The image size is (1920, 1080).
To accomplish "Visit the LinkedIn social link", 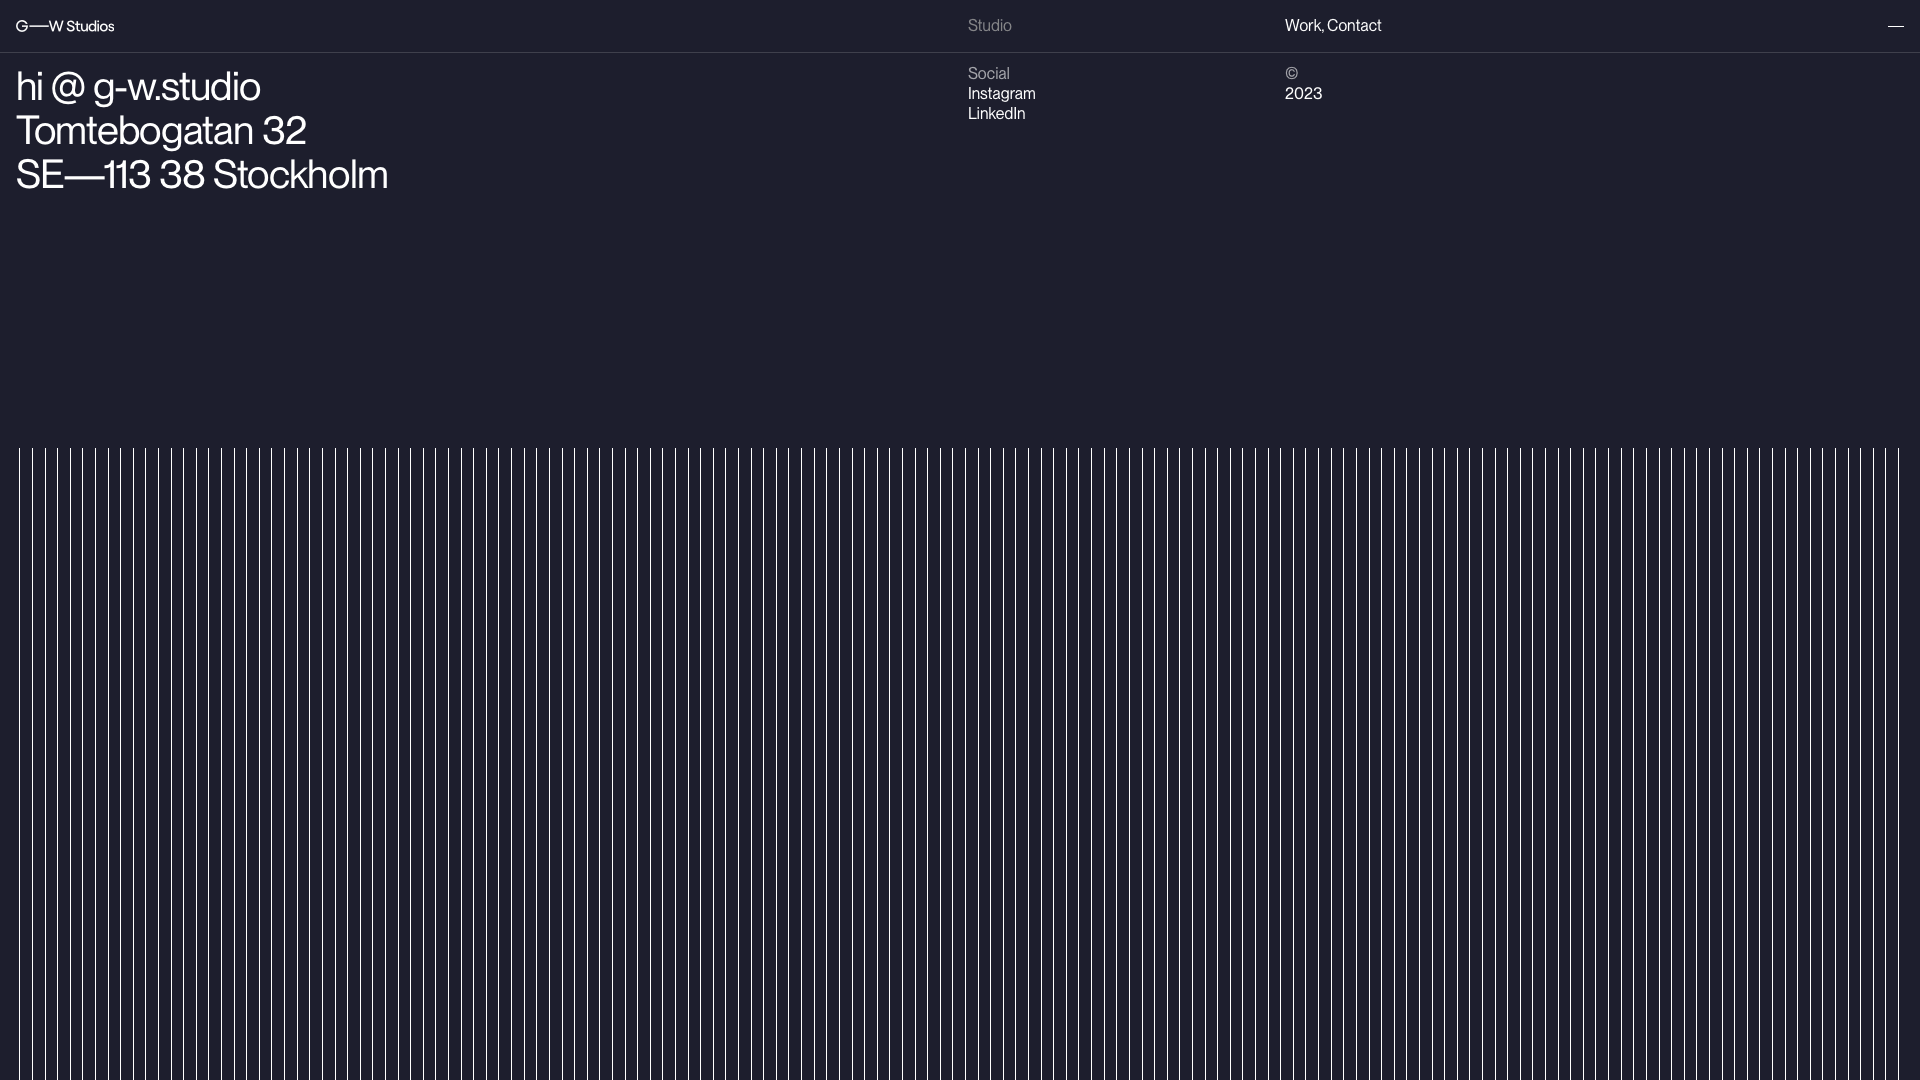I will tap(996, 113).
